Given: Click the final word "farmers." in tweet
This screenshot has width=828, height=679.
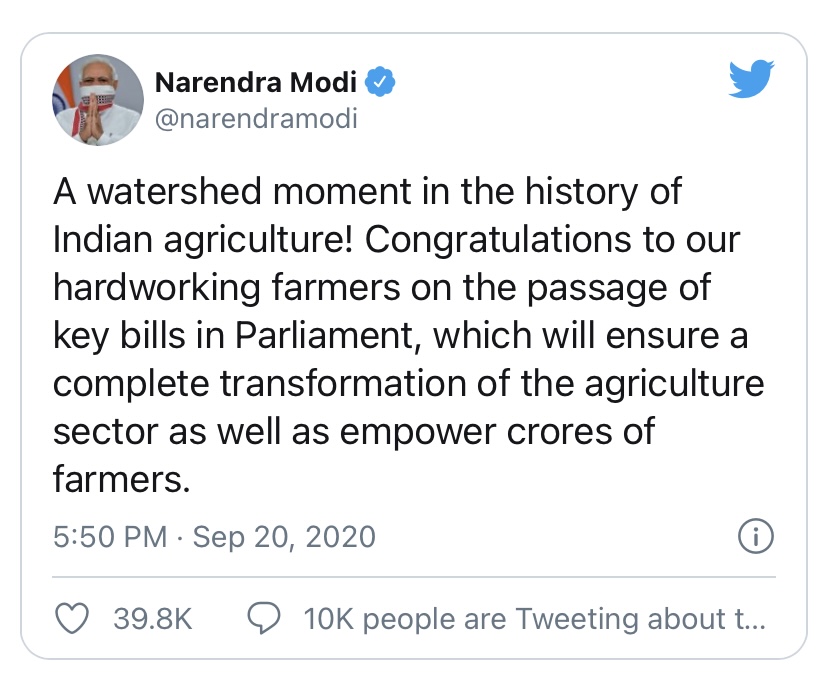Looking at the screenshot, I should (x=121, y=480).
